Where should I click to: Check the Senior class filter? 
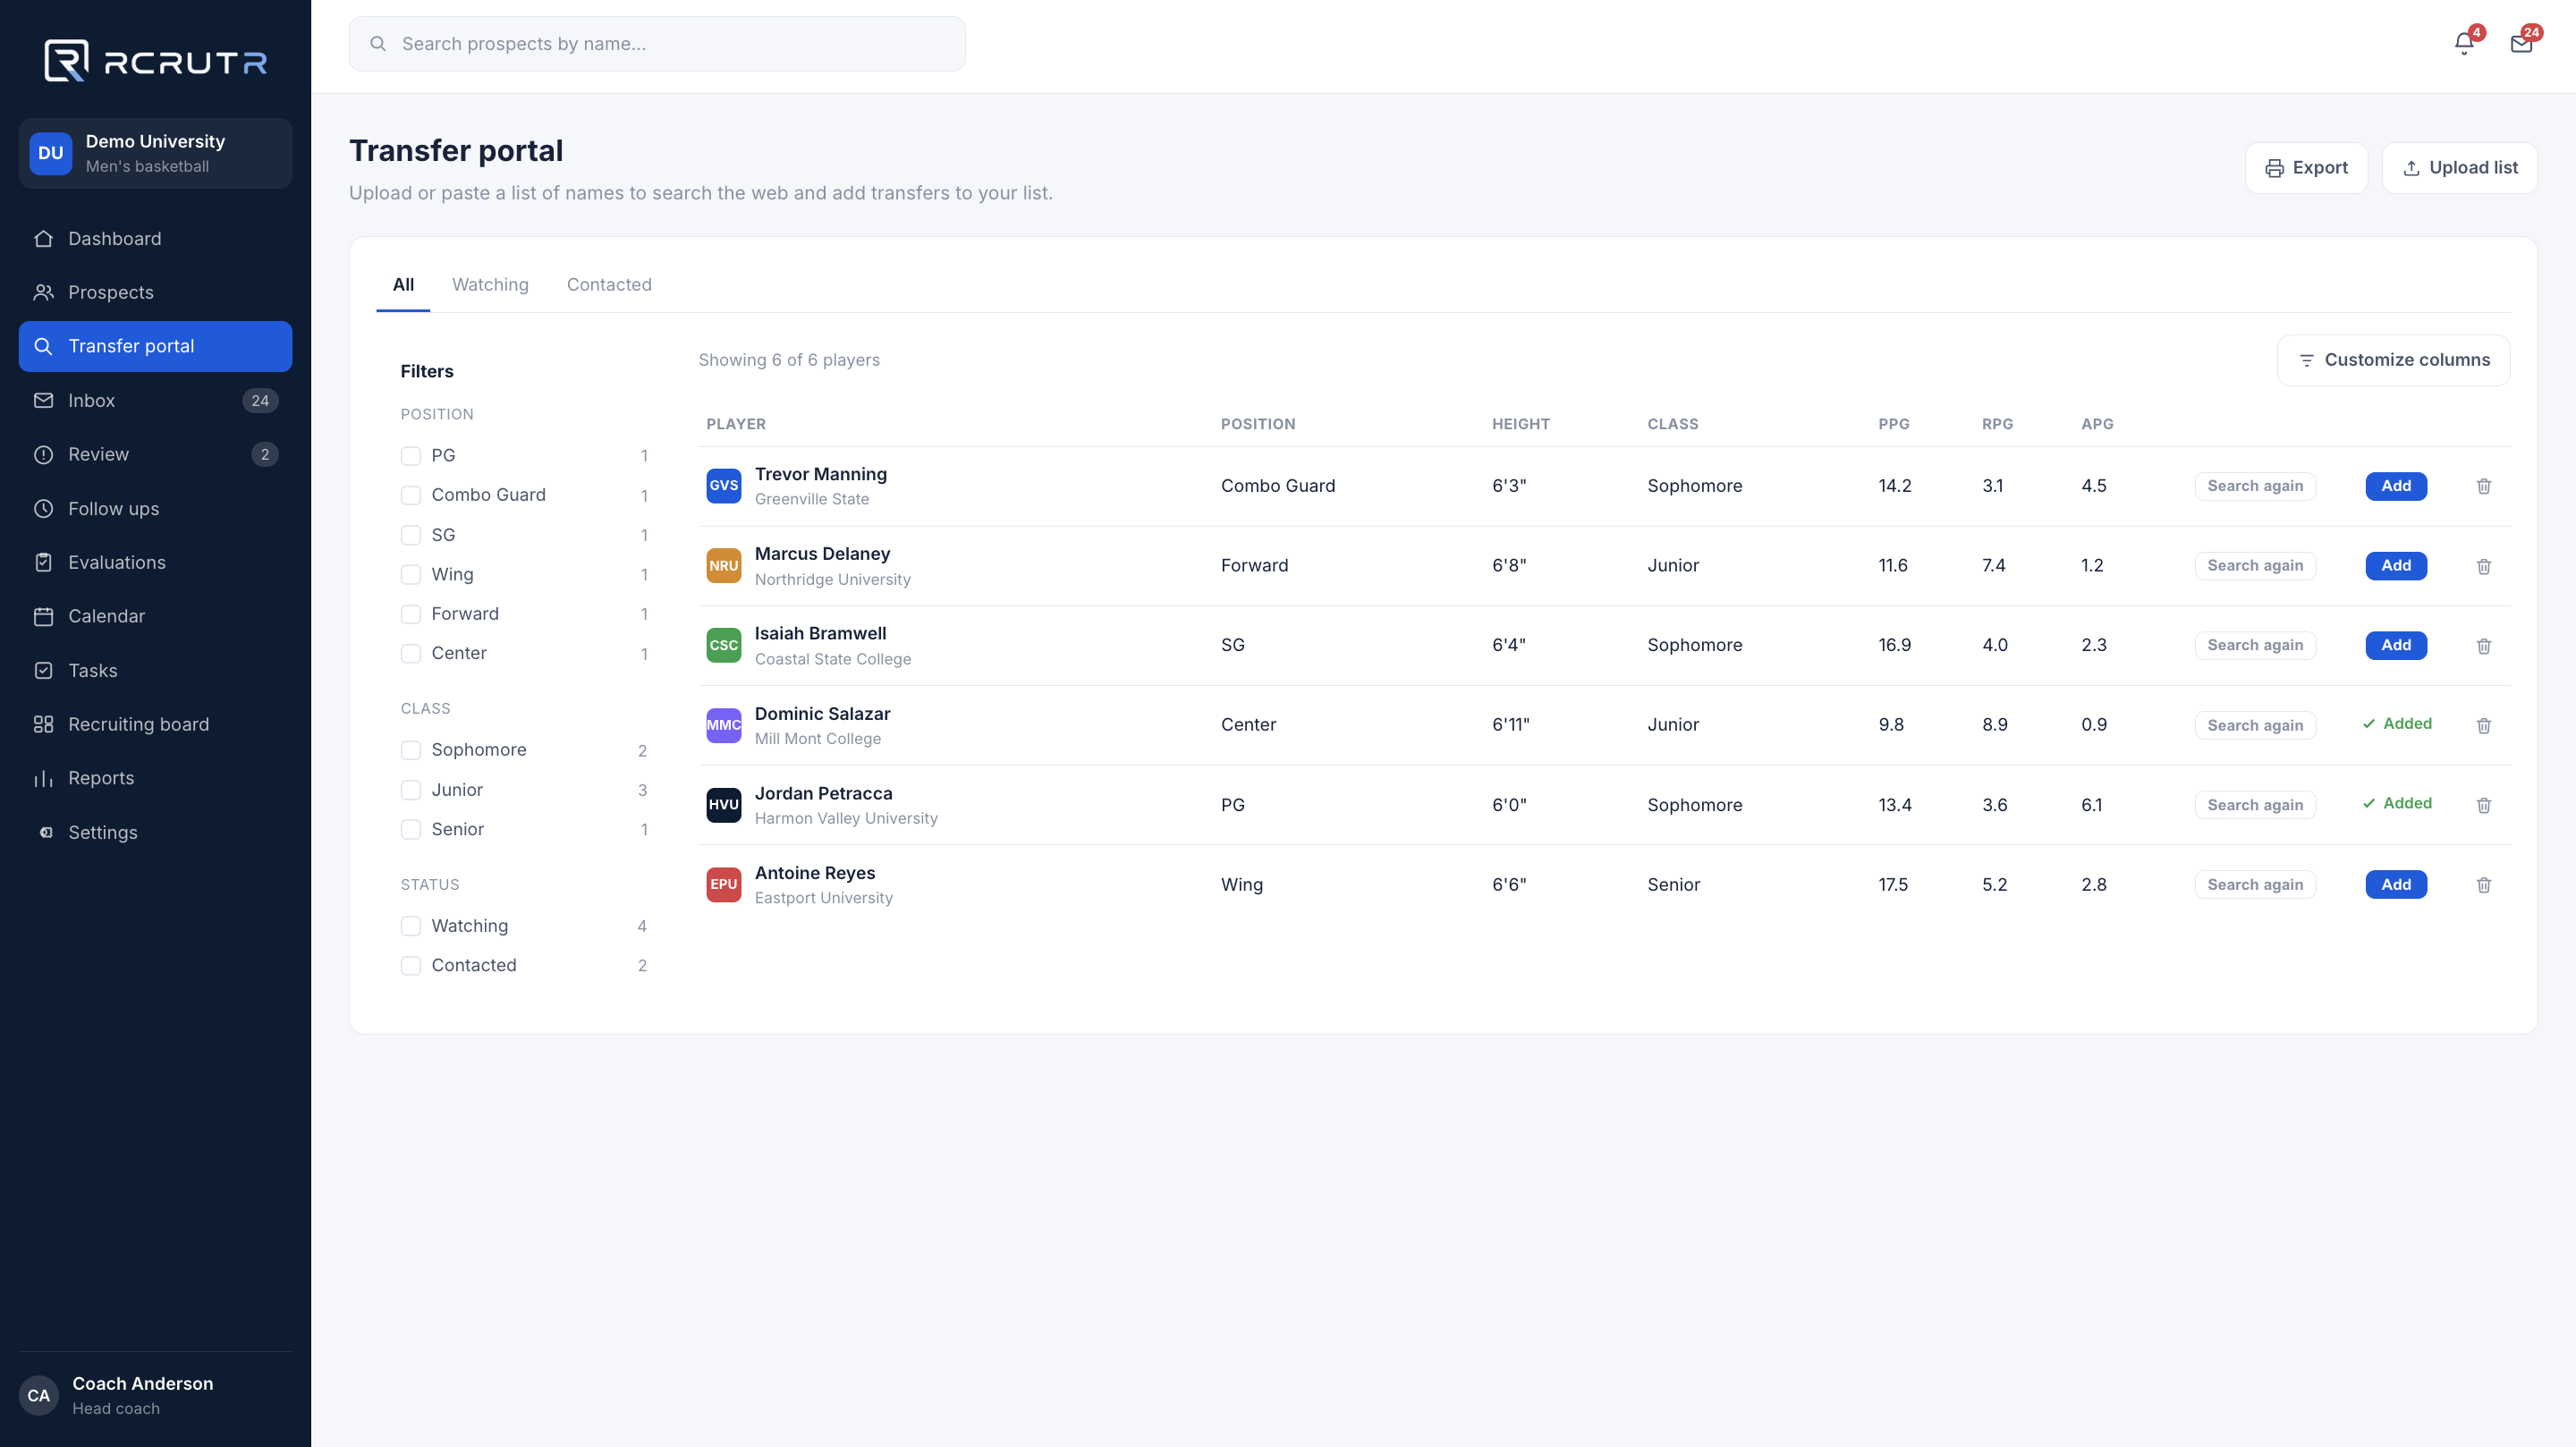tap(410, 829)
